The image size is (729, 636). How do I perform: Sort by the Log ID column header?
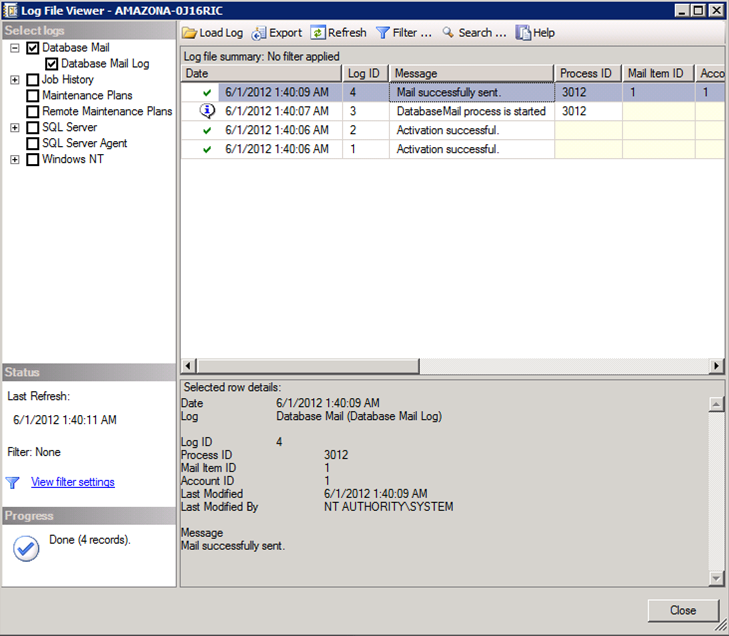(x=365, y=73)
